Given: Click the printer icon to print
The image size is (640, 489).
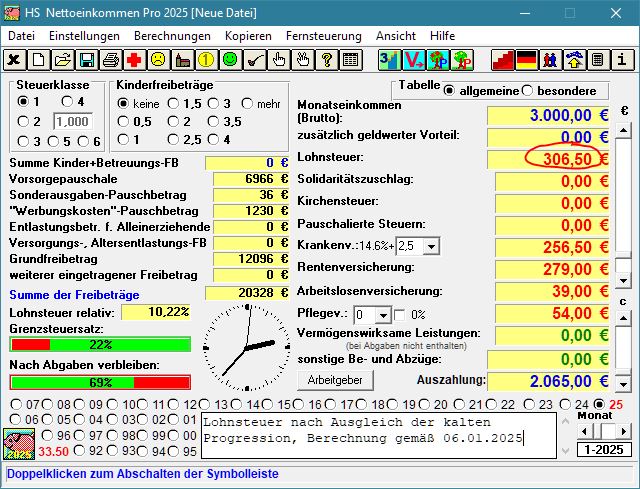Looking at the screenshot, I should (x=110, y=60).
